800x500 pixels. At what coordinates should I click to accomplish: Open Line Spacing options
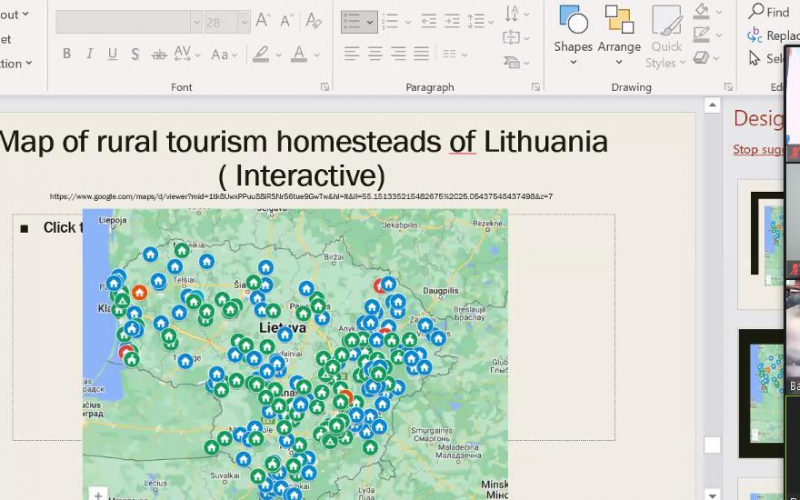(x=480, y=21)
